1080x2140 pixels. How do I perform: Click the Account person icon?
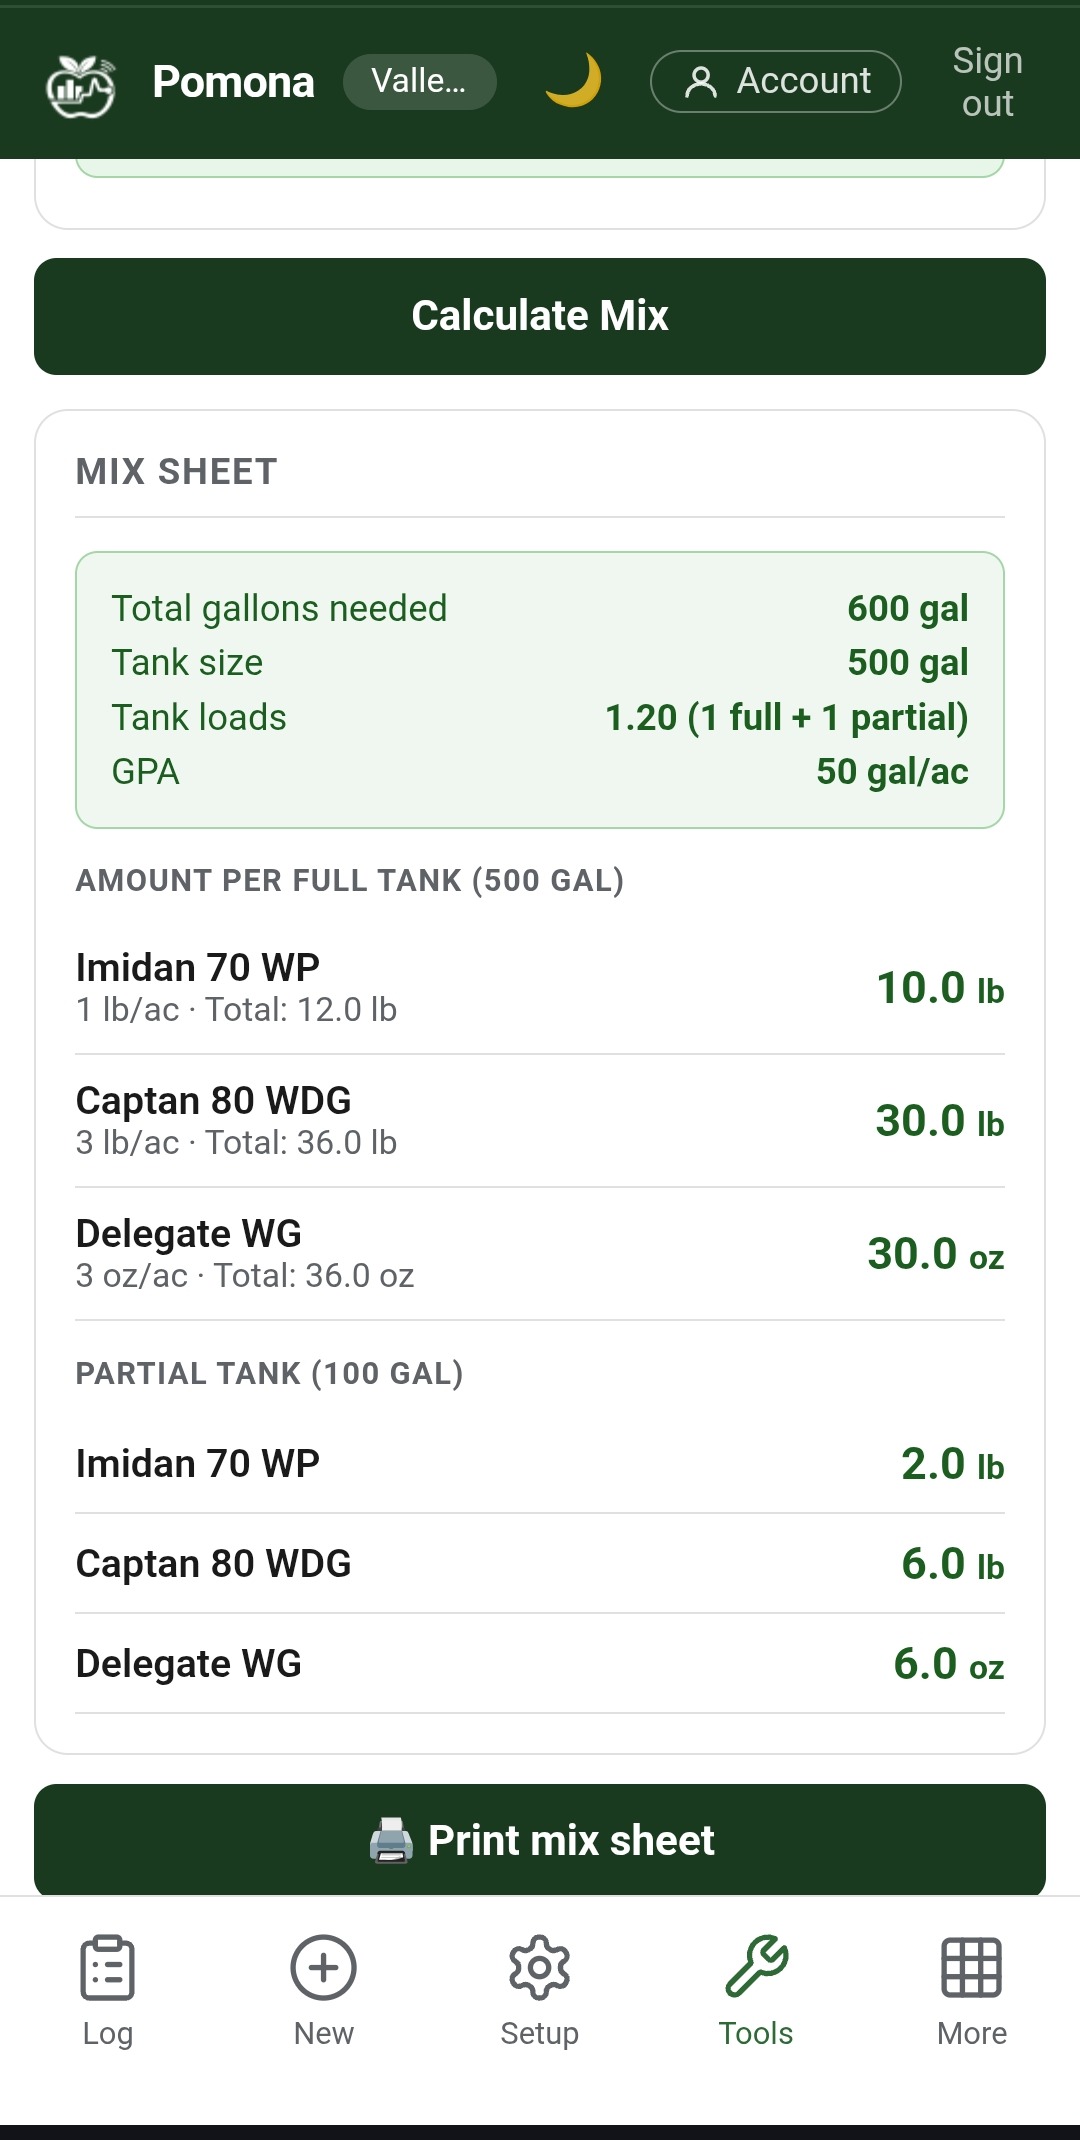click(701, 82)
